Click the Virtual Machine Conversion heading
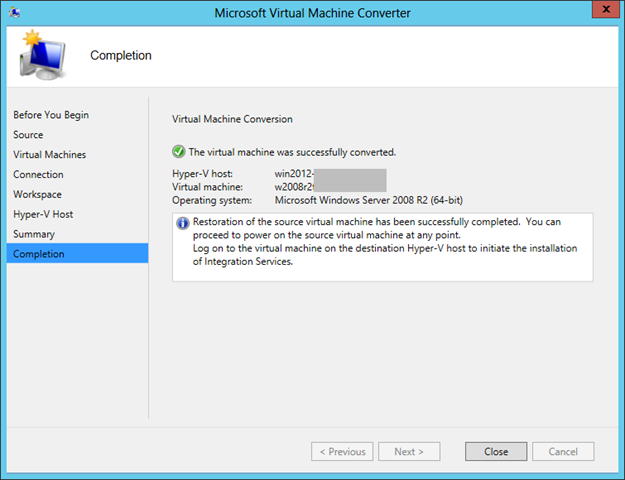 point(232,119)
